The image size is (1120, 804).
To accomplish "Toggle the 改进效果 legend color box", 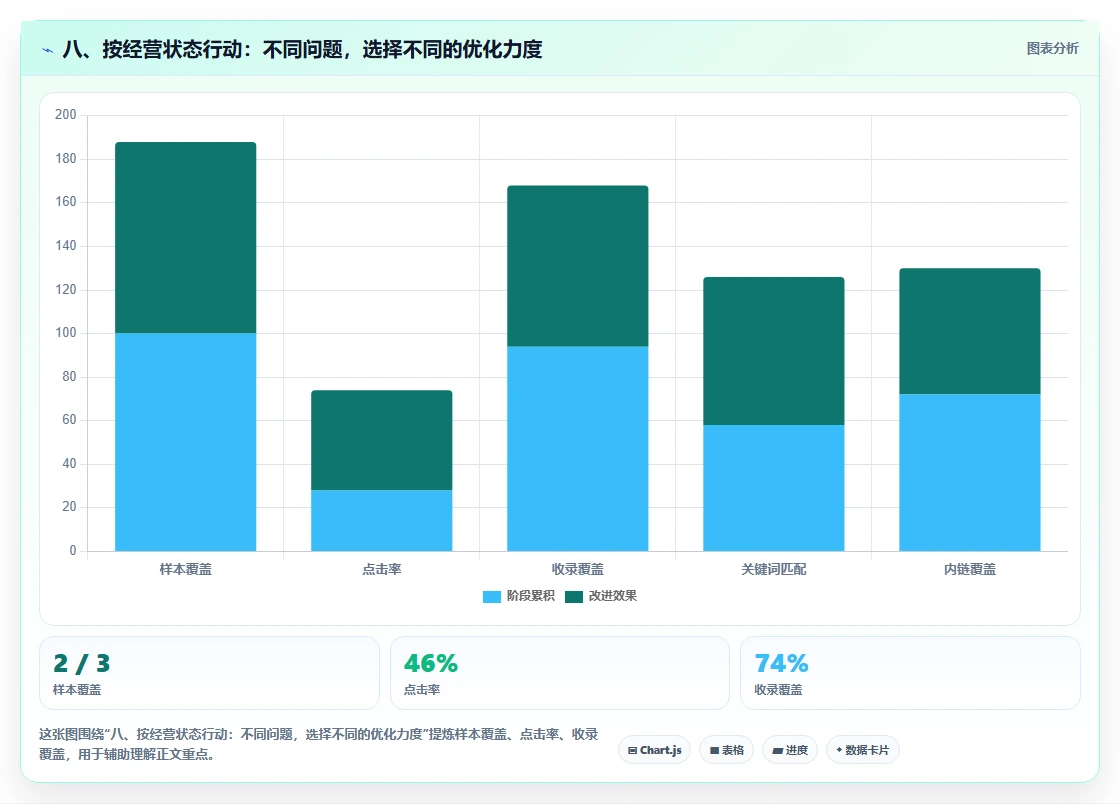I will coord(574,596).
